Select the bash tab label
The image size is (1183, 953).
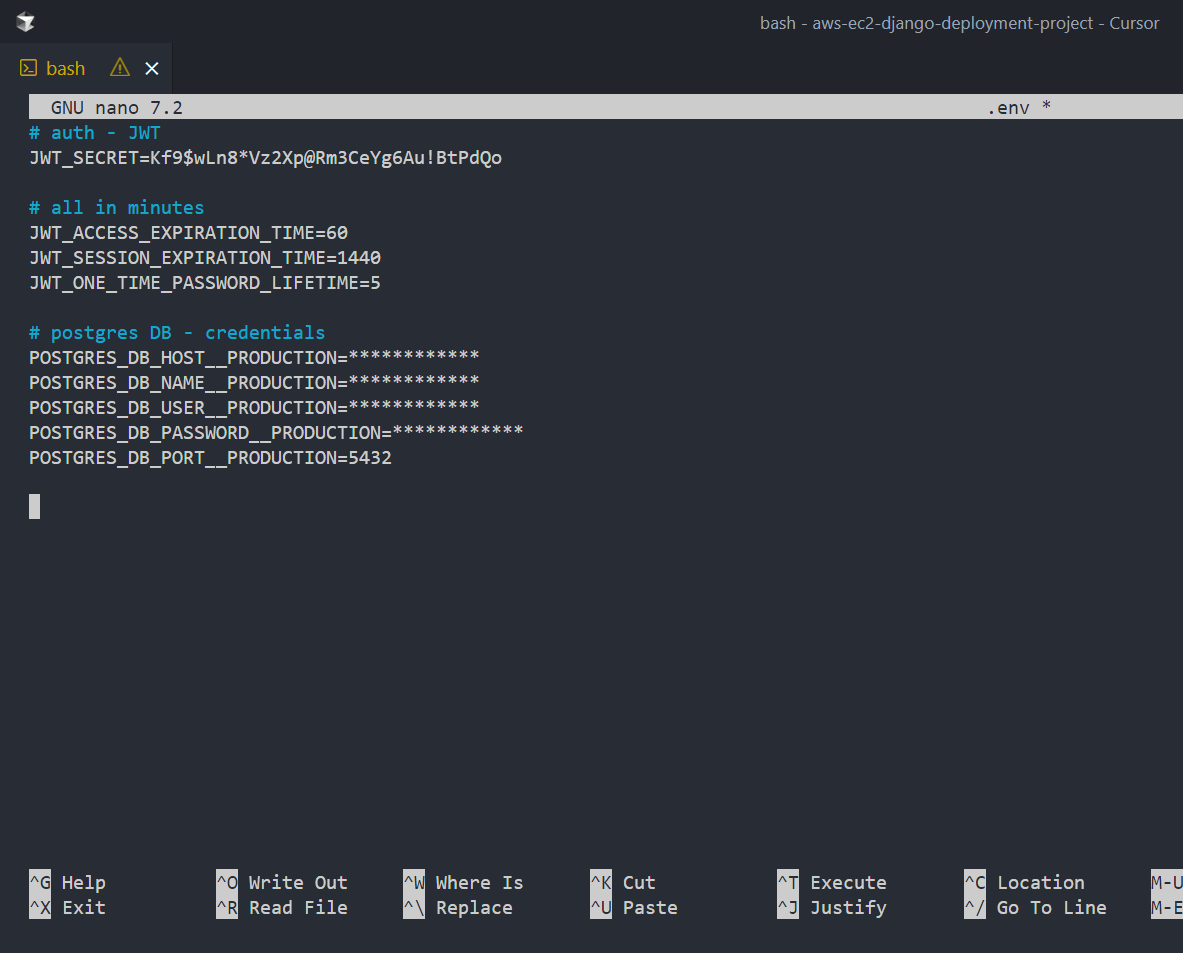[x=66, y=68]
